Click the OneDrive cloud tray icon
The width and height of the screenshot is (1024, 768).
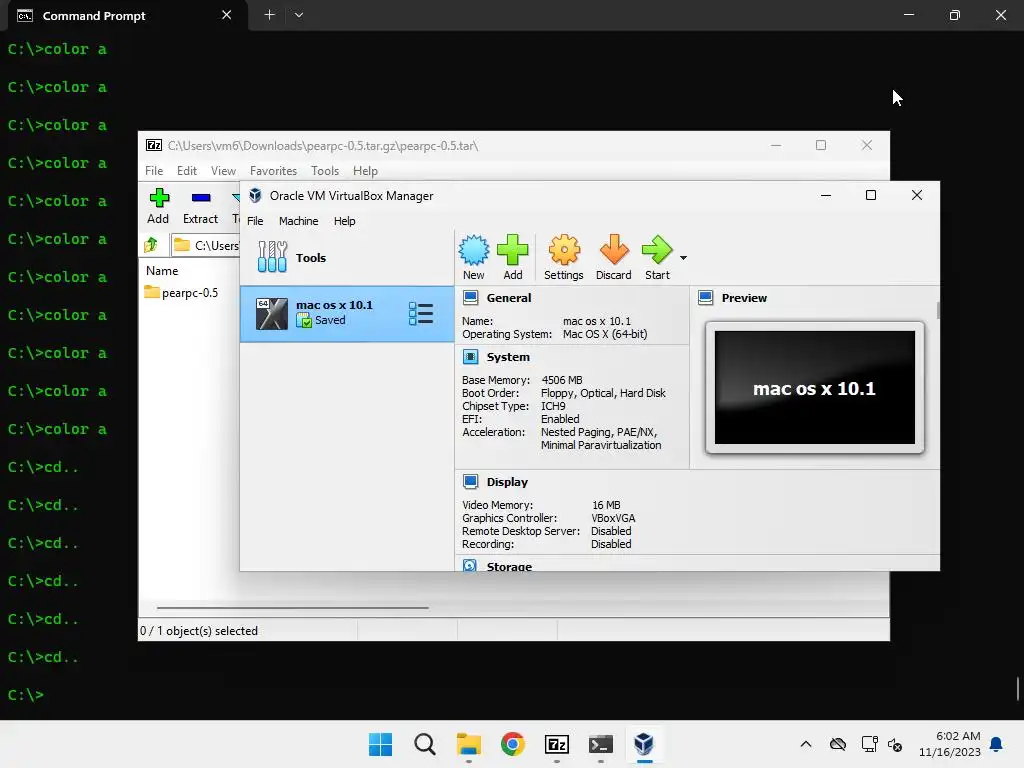click(838, 744)
